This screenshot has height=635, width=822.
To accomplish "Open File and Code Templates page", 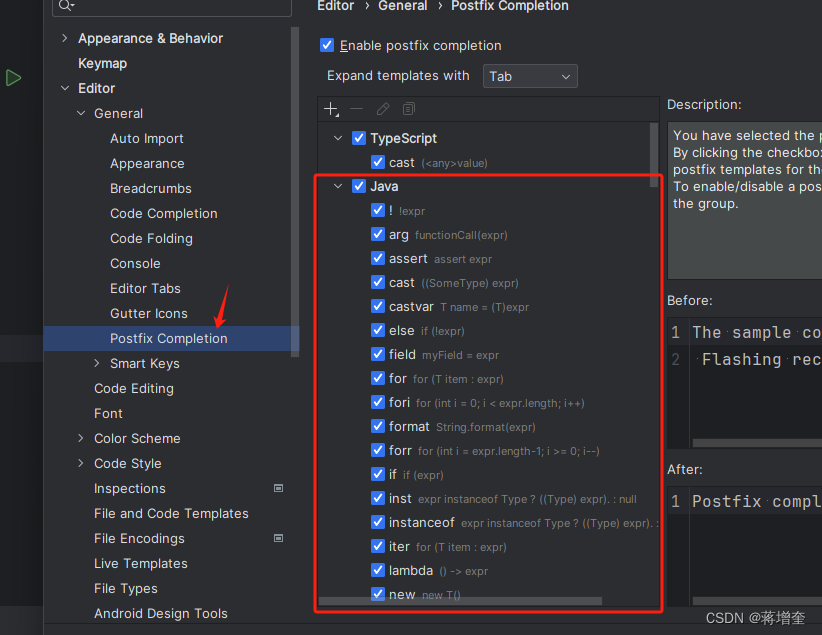I will [x=171, y=513].
